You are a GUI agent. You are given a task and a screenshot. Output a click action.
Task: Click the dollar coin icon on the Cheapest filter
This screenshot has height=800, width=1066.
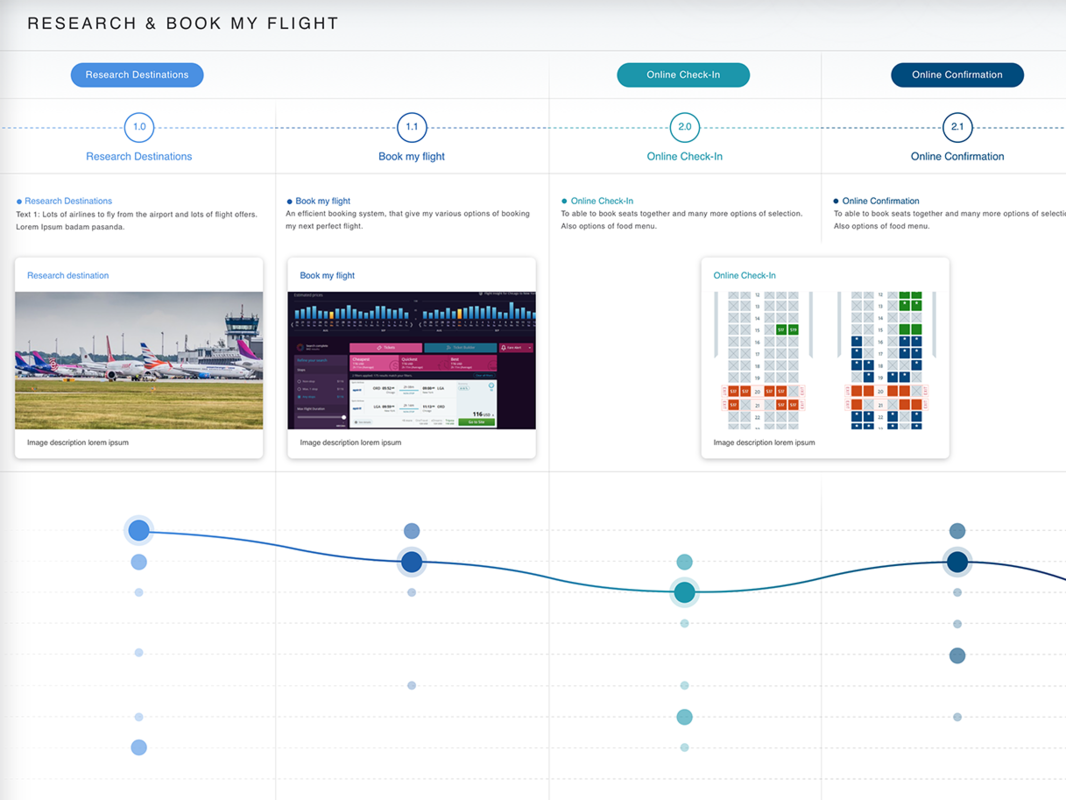tap(394, 365)
